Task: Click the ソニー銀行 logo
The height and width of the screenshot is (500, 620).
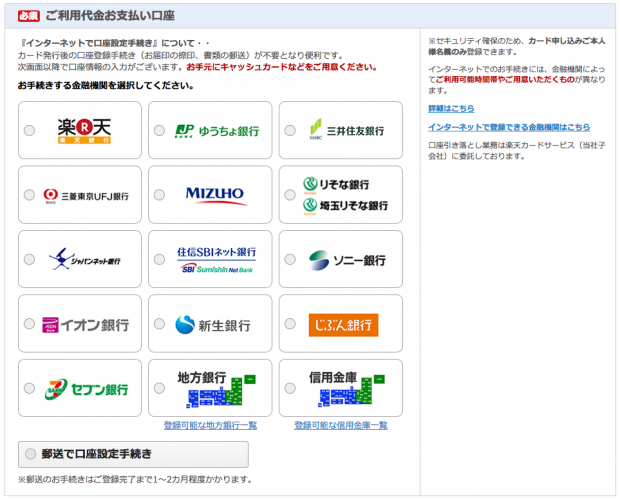Action: click(347, 260)
